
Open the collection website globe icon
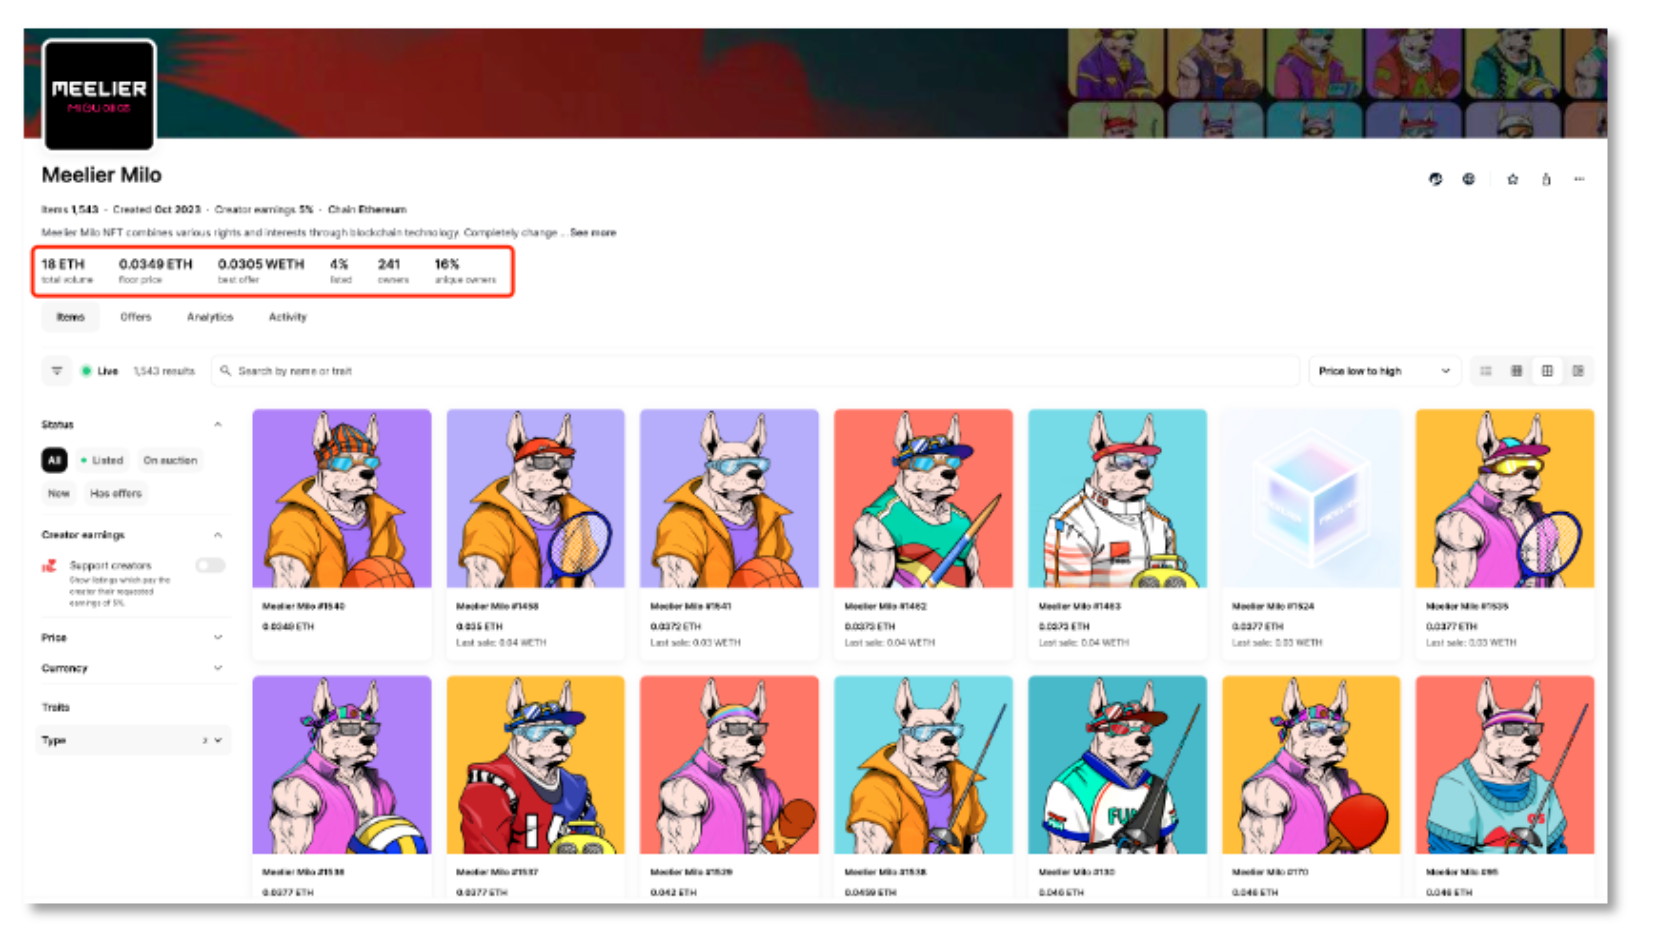(1468, 180)
